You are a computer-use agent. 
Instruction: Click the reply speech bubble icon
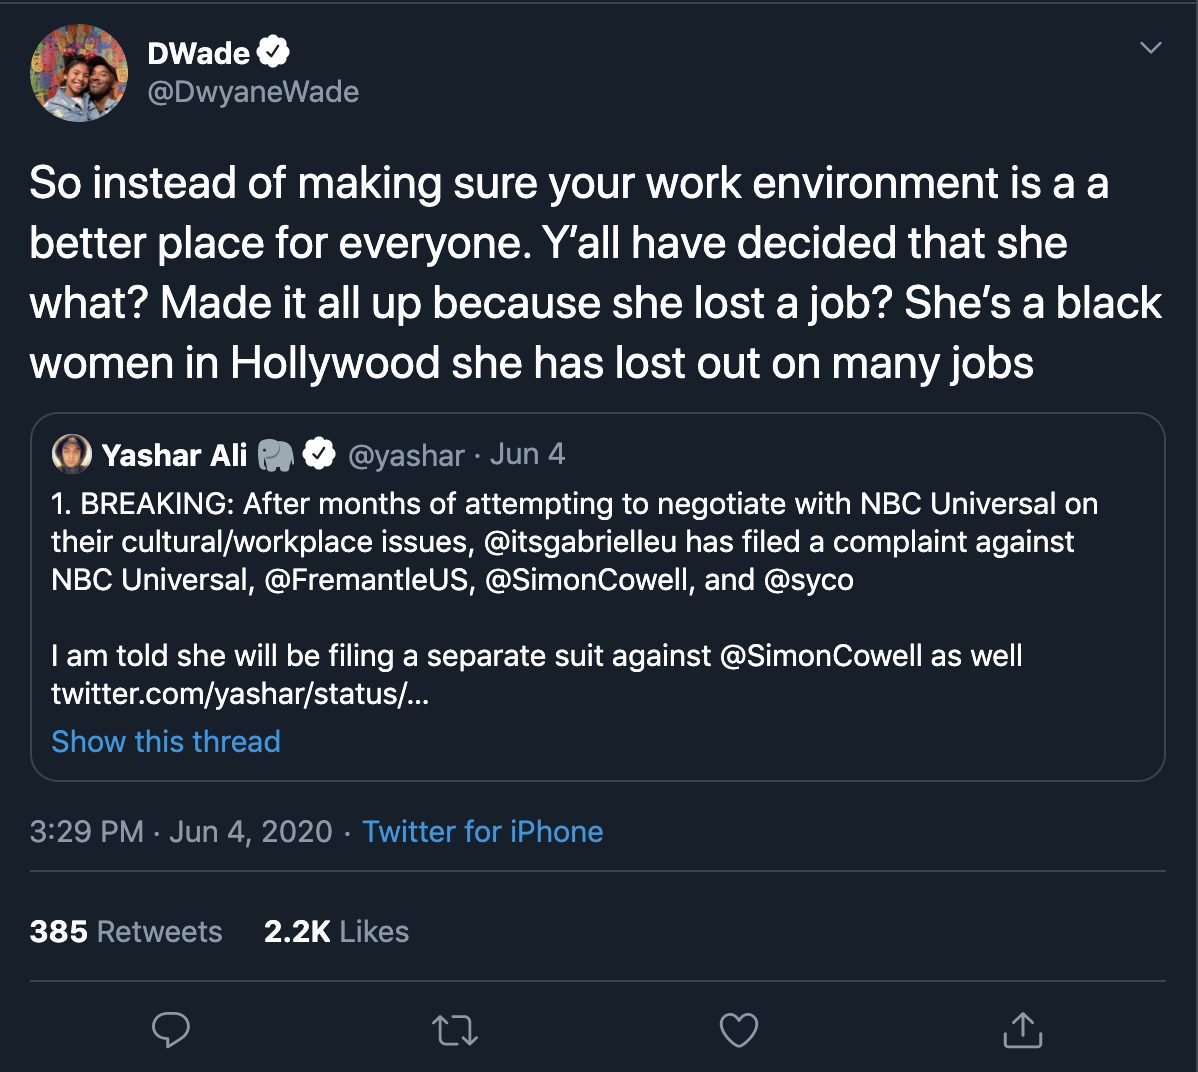click(x=171, y=1029)
